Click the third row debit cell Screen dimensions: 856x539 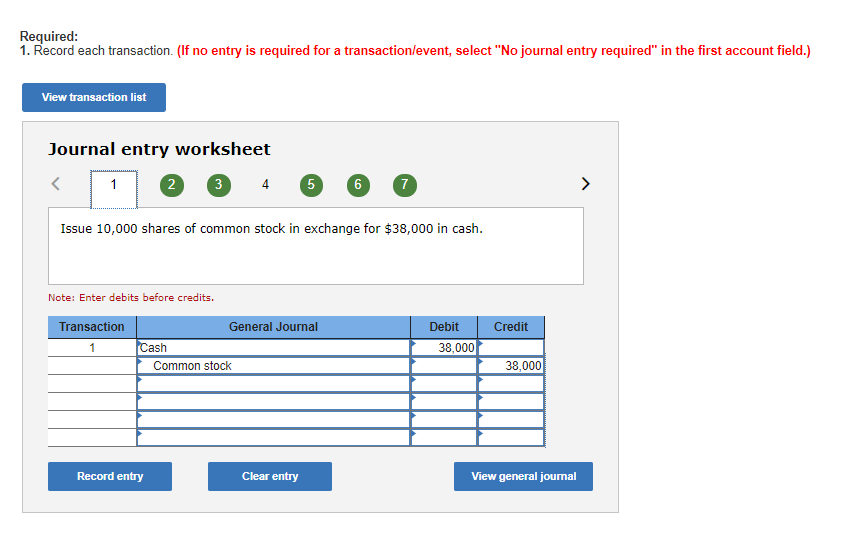[444, 384]
